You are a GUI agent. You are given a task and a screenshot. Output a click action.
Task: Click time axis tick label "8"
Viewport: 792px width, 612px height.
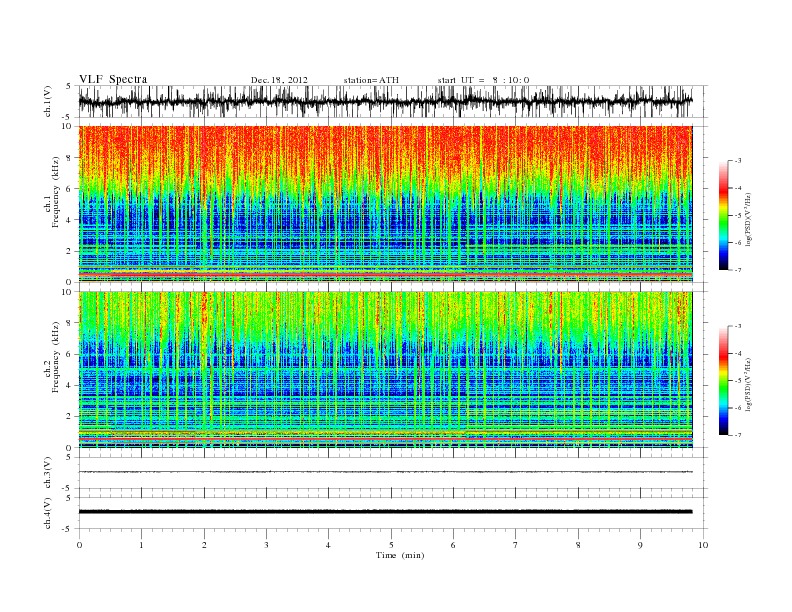[x=578, y=545]
